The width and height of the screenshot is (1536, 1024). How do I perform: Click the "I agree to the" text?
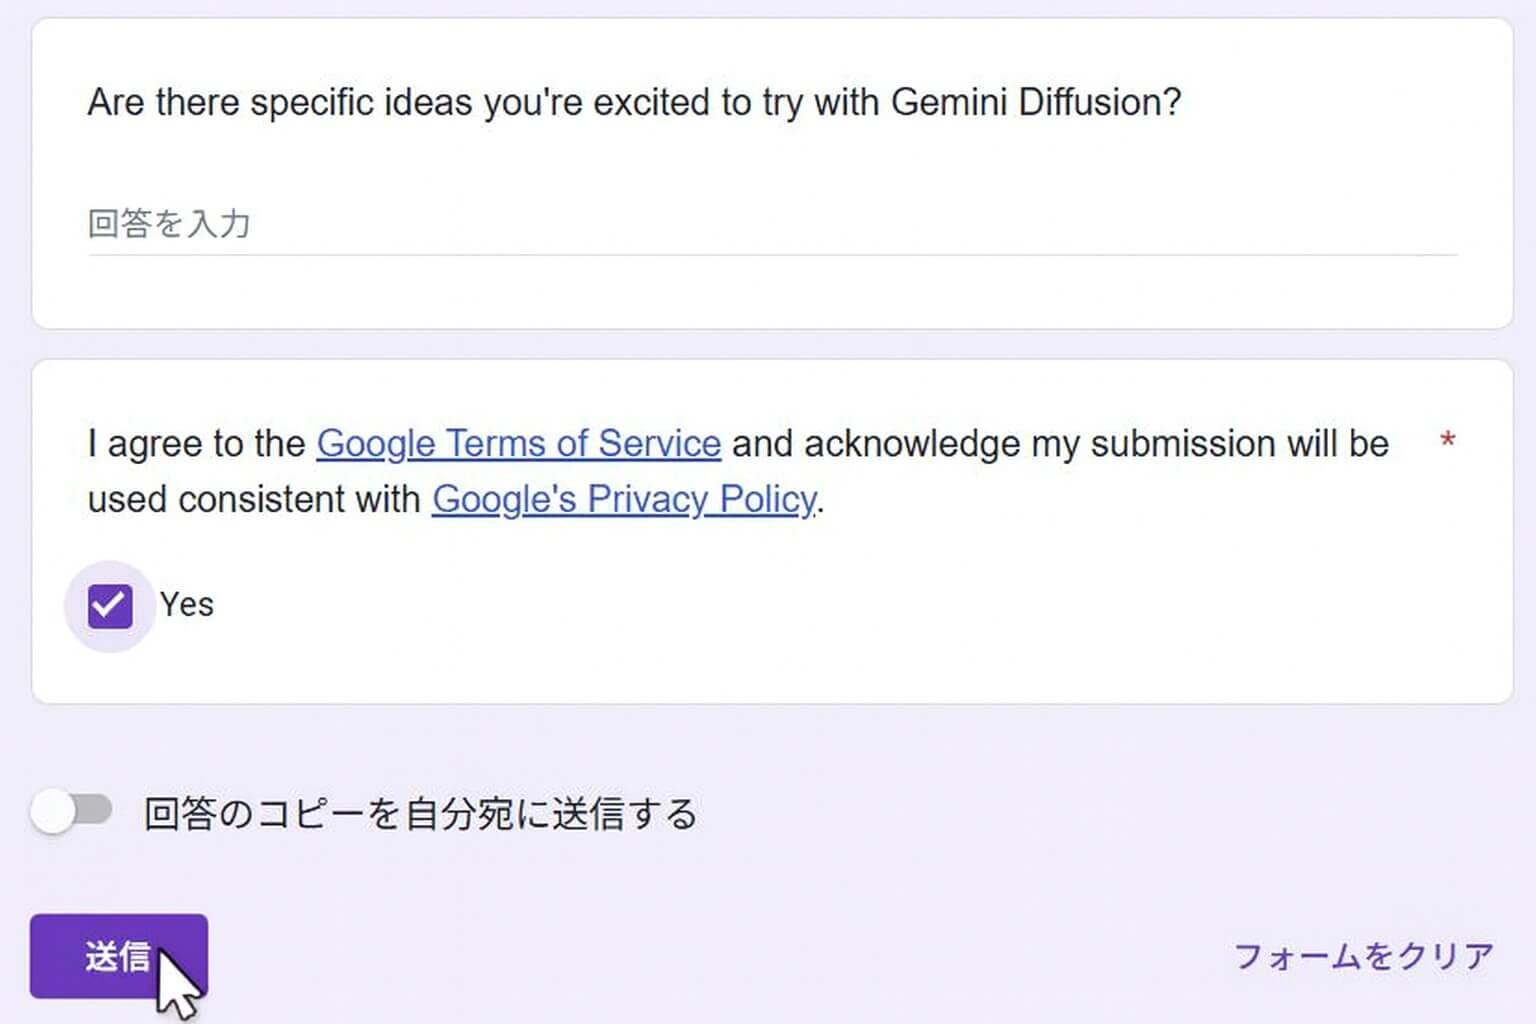click(196, 443)
